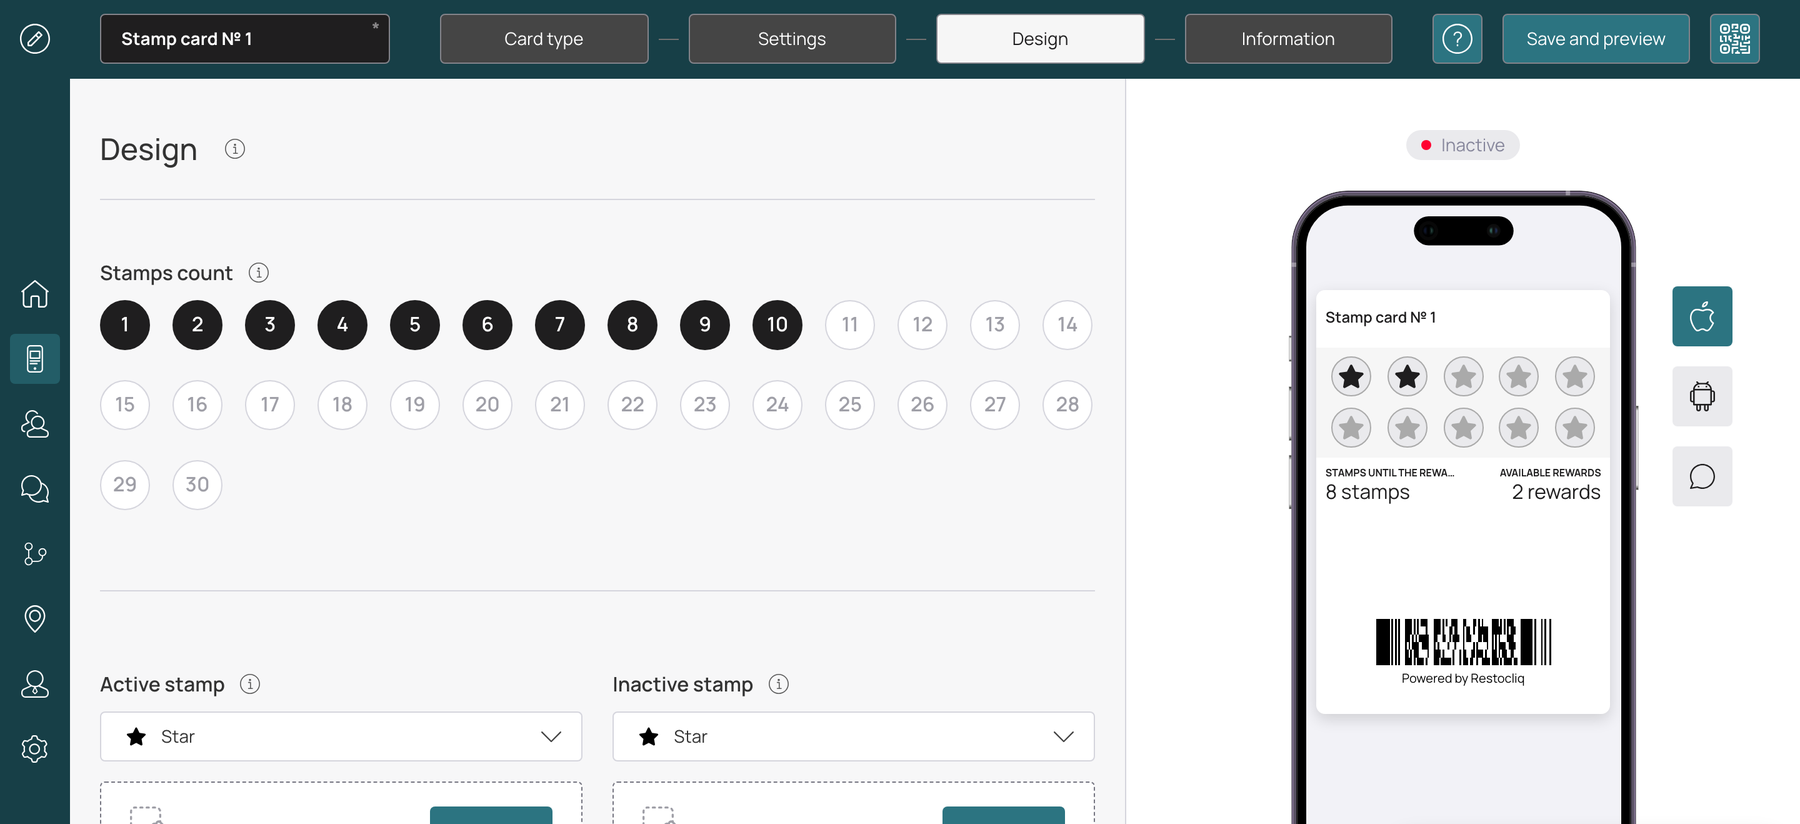Image resolution: width=1800 pixels, height=824 pixels.
Task: Set stamps count to 10
Action: [777, 325]
